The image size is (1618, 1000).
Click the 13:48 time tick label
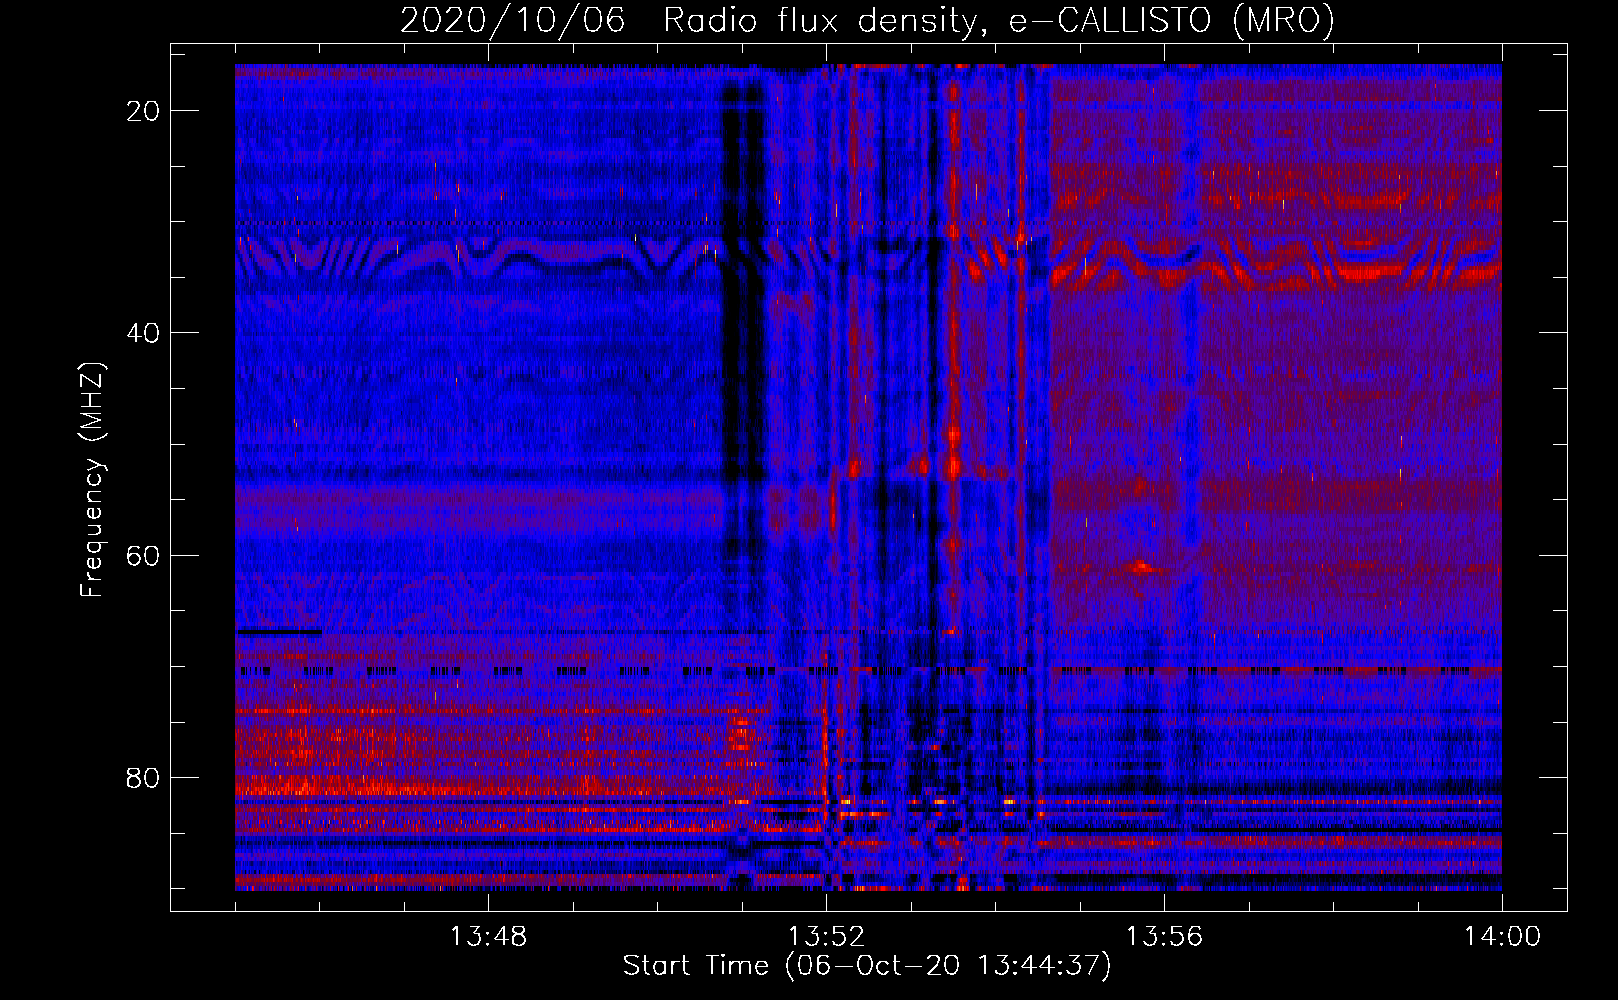click(487, 936)
